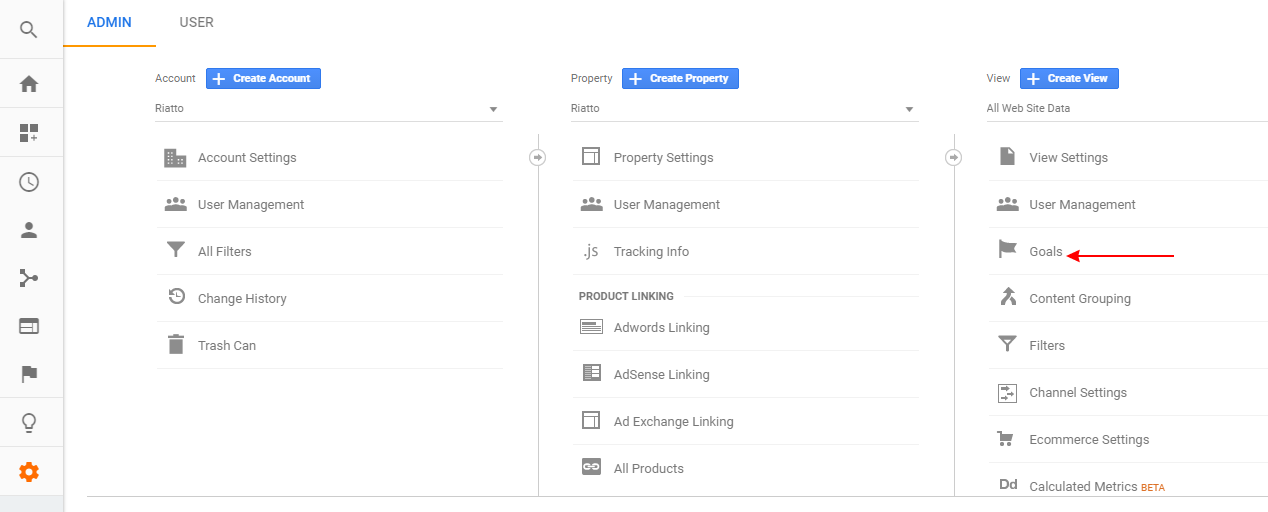Open the View dropdown All Web Site Data
The image size is (1268, 512).
point(1127,108)
